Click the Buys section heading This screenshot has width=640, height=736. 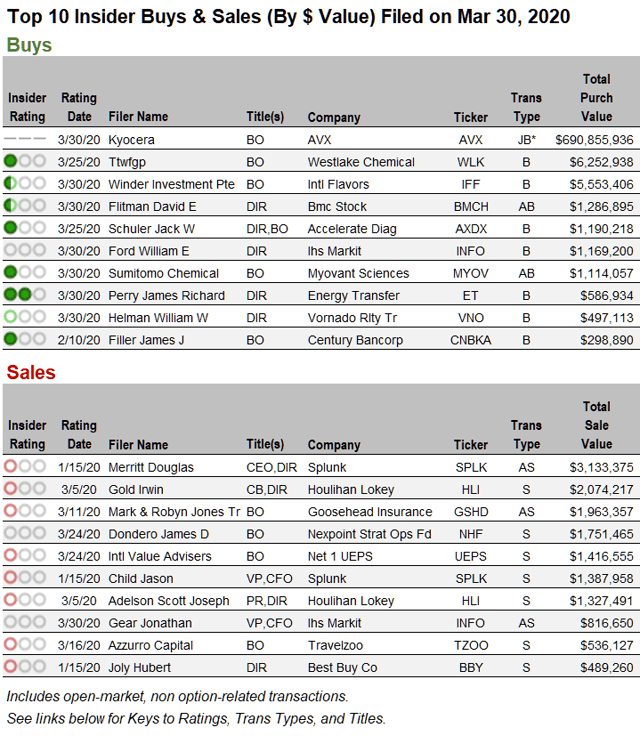click(x=29, y=45)
